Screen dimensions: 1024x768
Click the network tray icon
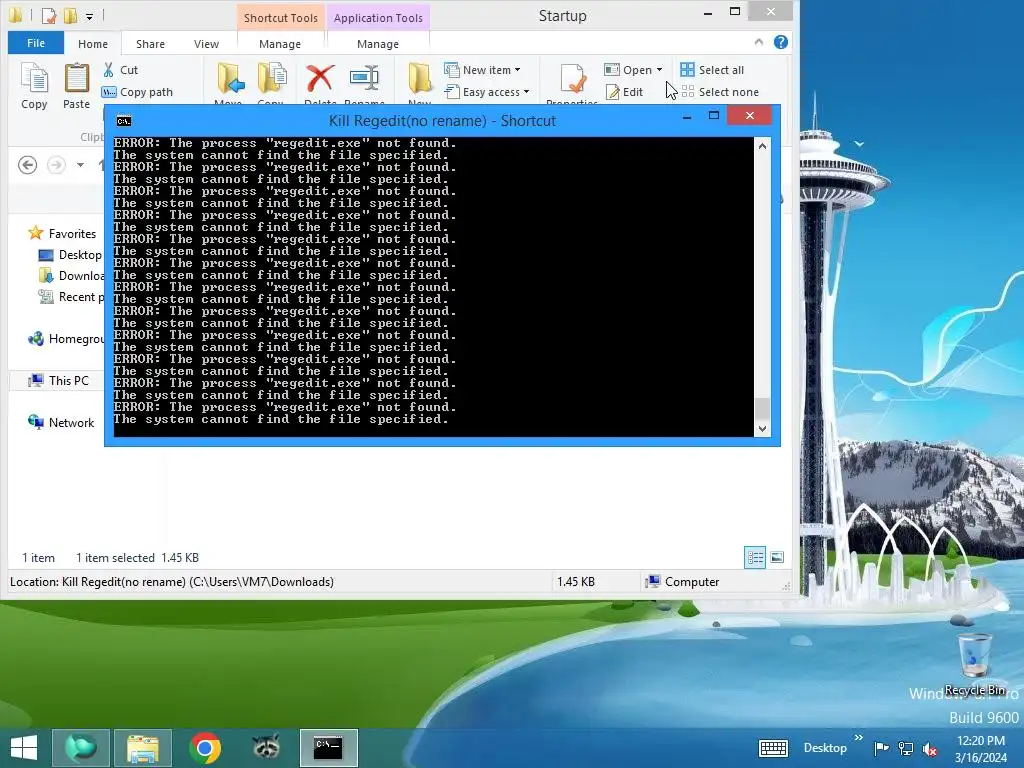[x=906, y=748]
